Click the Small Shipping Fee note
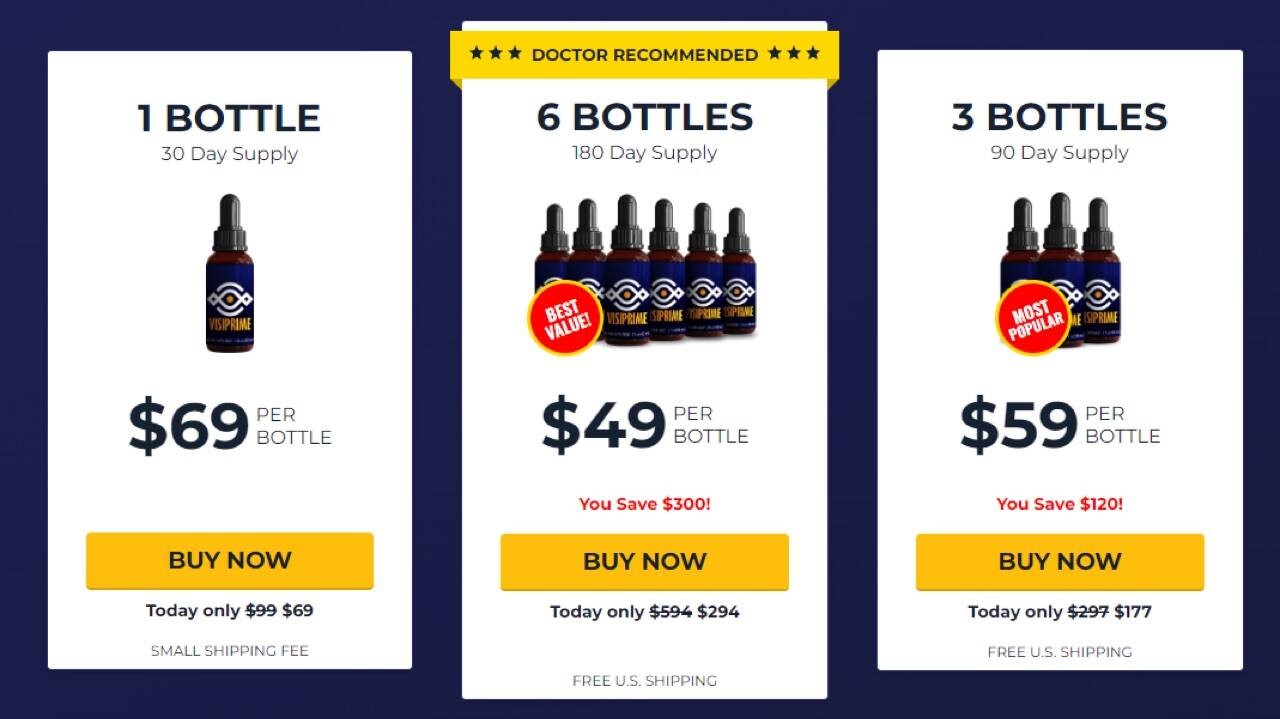1280x719 pixels. click(x=229, y=651)
